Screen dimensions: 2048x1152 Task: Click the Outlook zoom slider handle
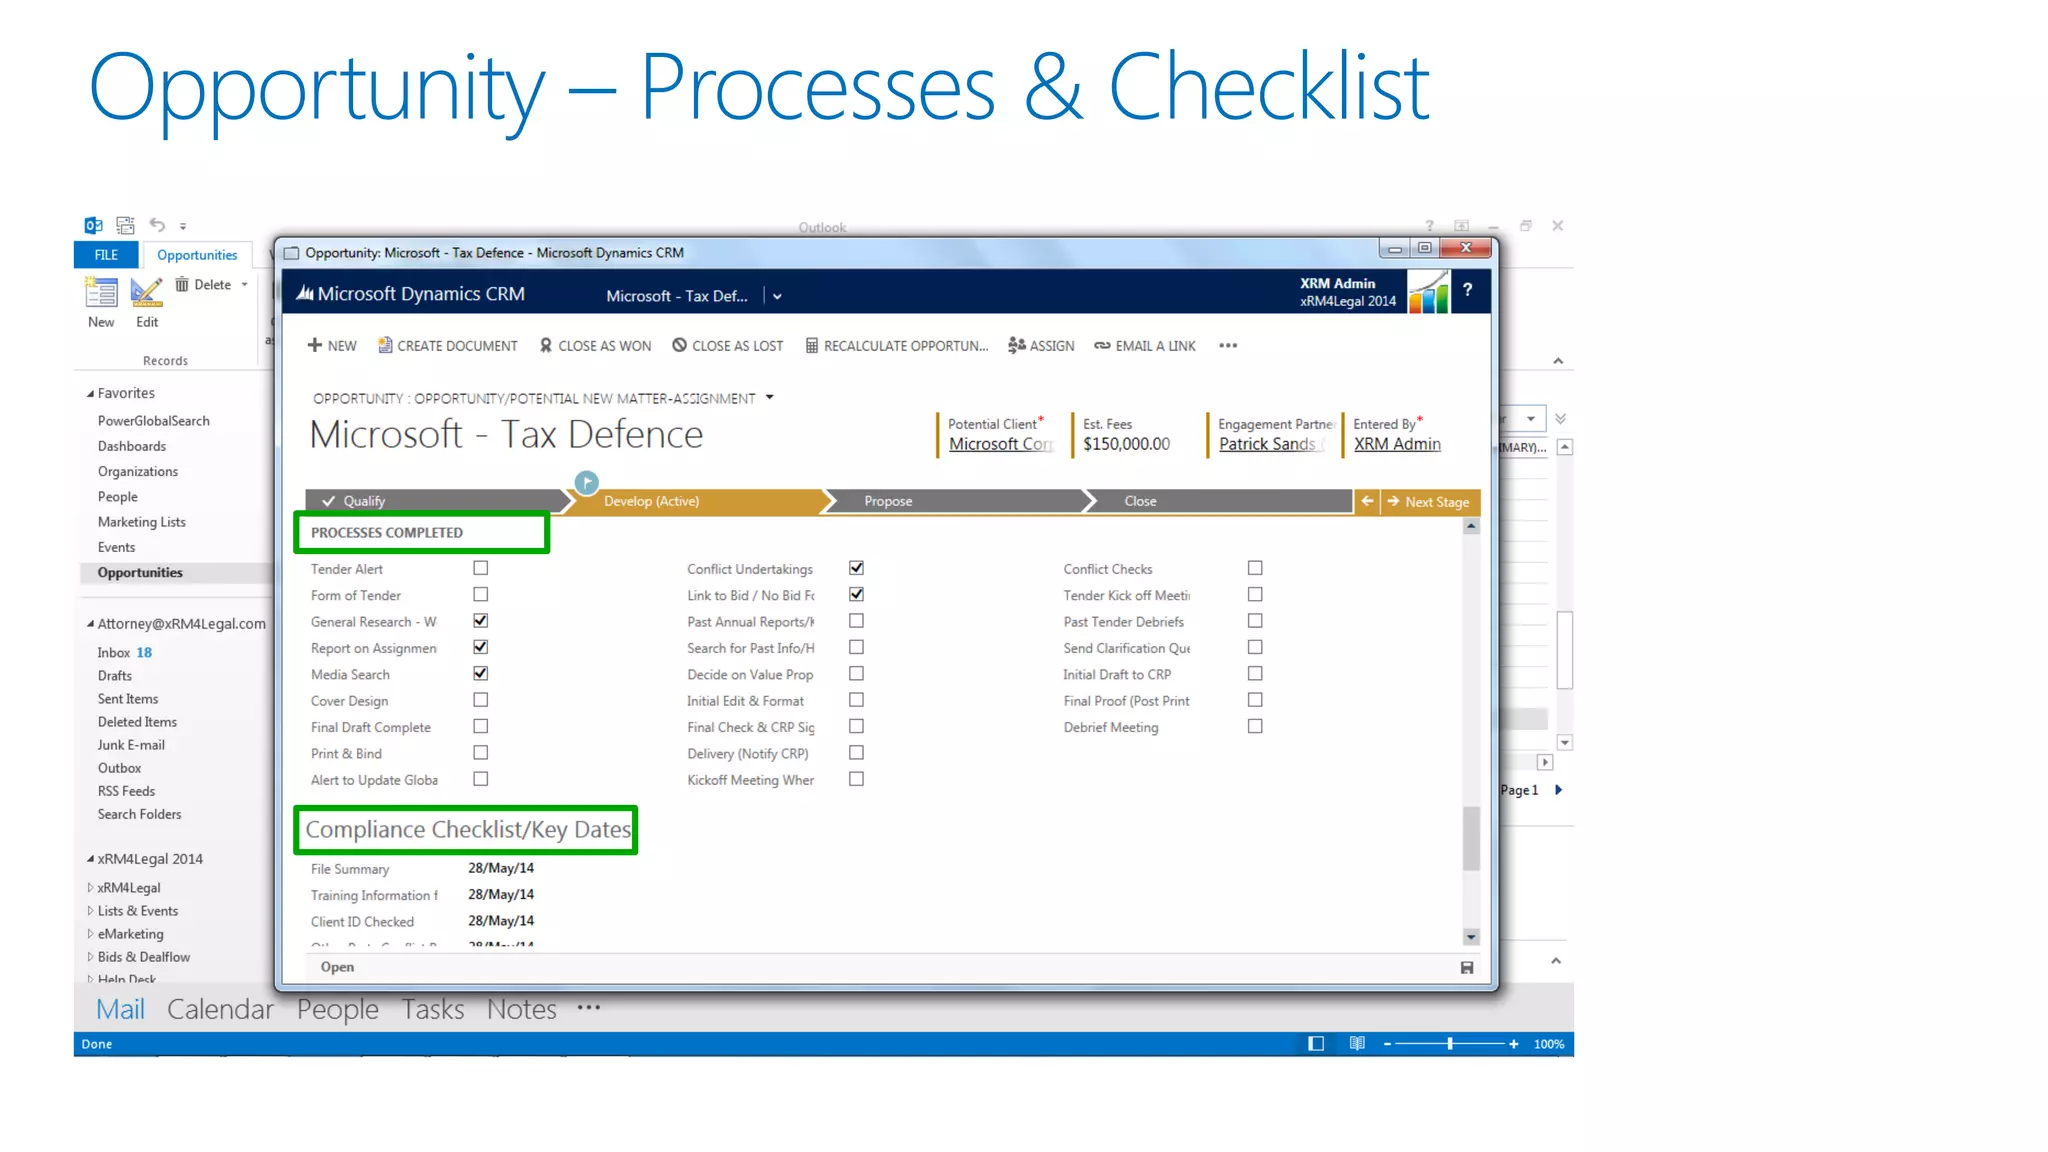(x=1450, y=1044)
